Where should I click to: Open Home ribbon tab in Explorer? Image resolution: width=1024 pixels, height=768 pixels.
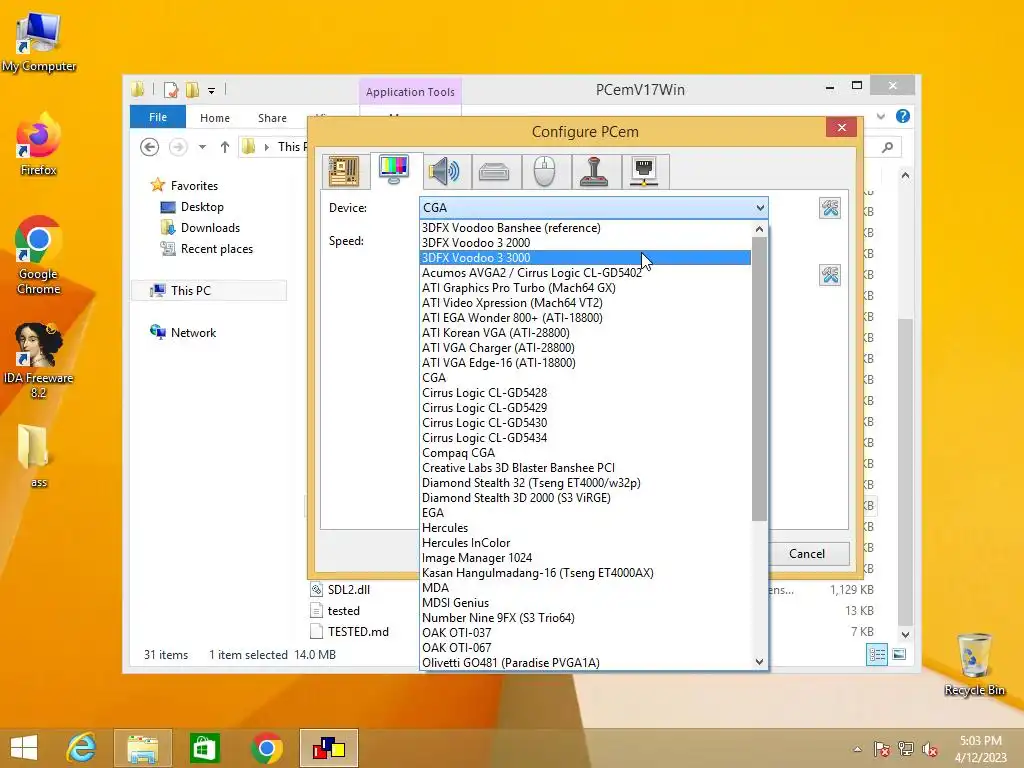215,118
